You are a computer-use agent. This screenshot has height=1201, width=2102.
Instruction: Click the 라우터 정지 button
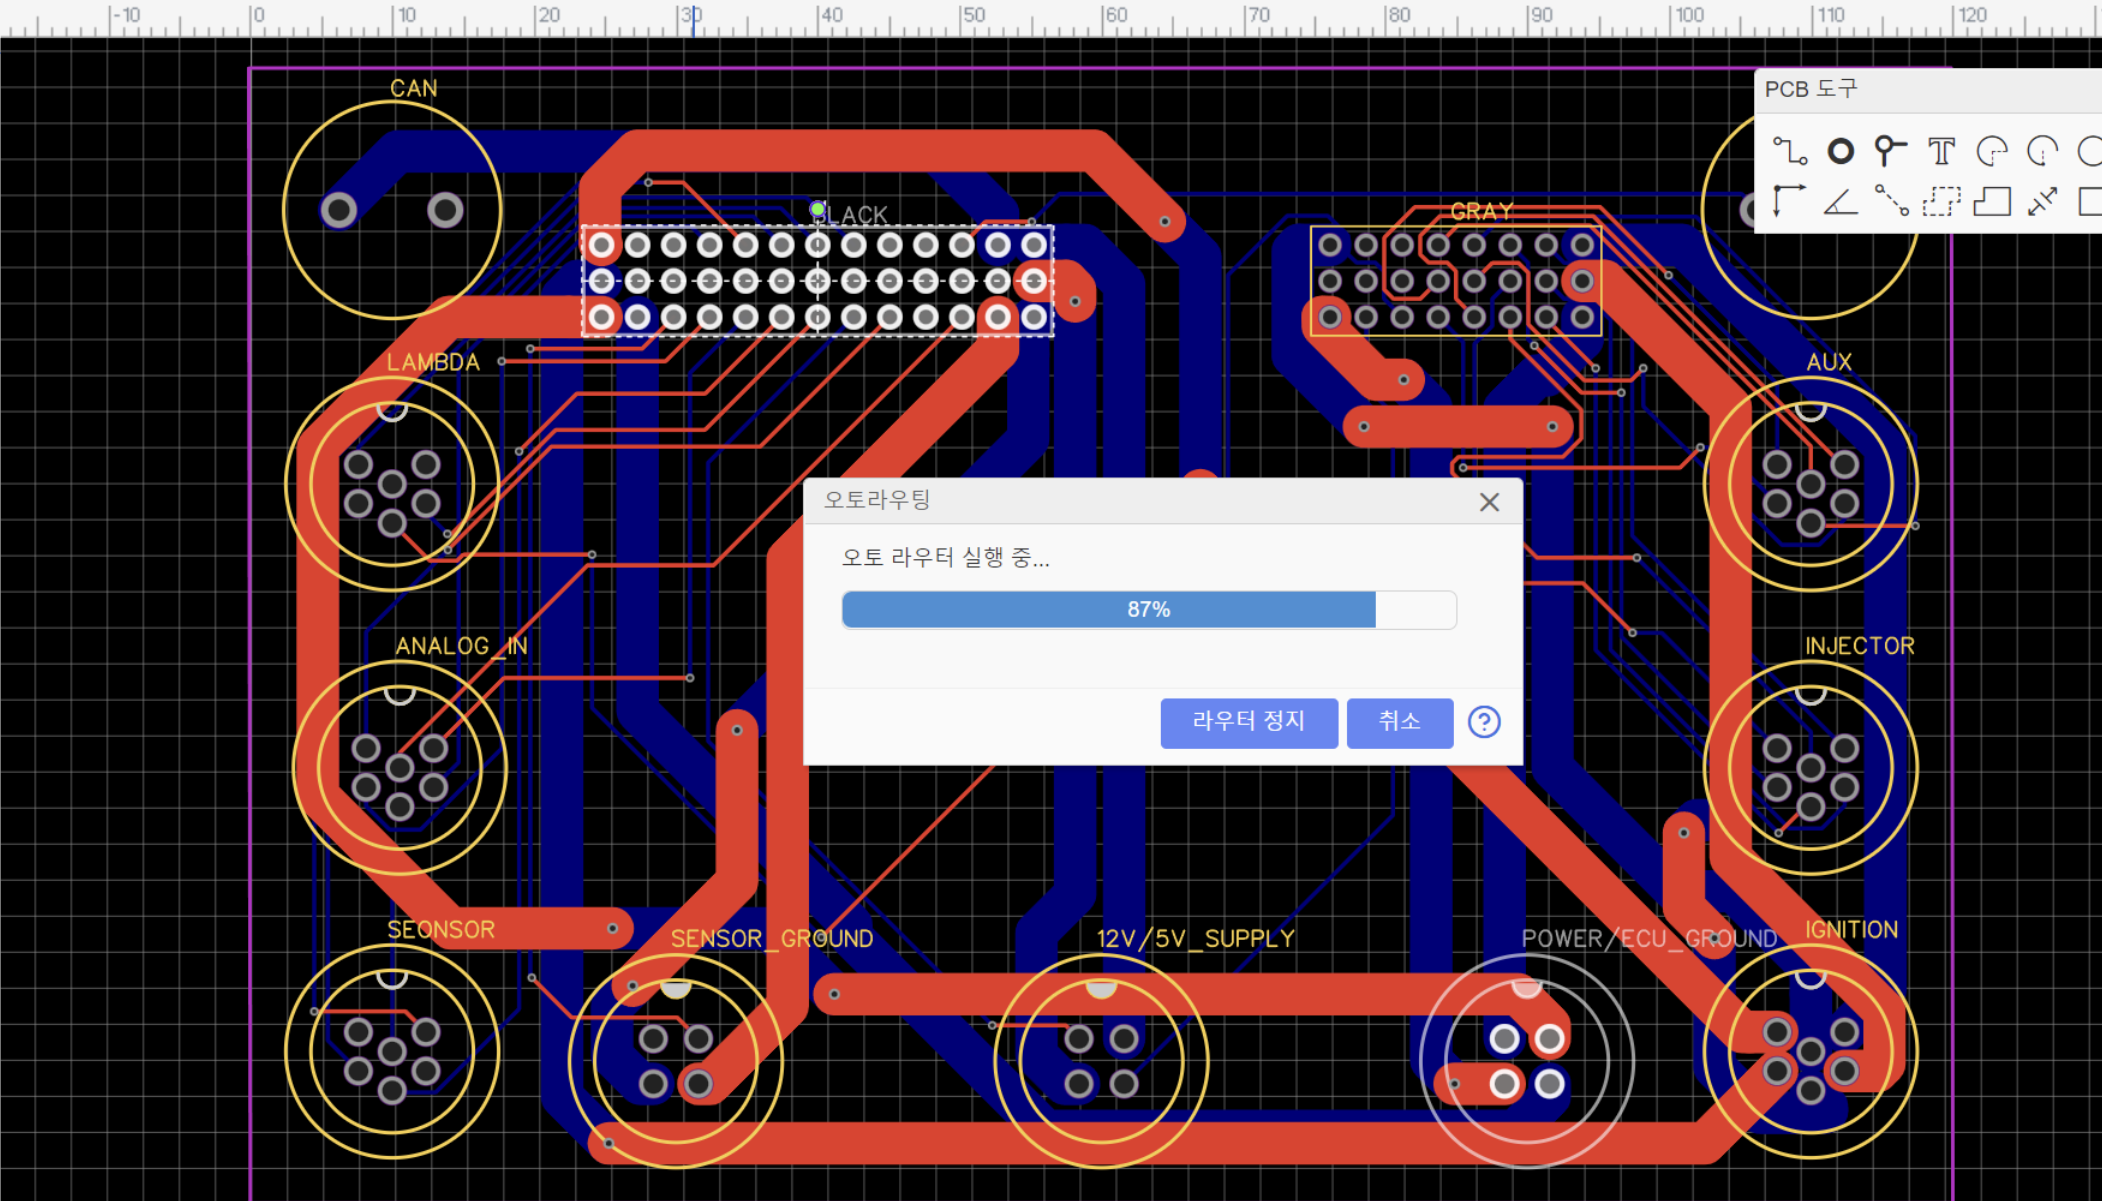[1248, 722]
